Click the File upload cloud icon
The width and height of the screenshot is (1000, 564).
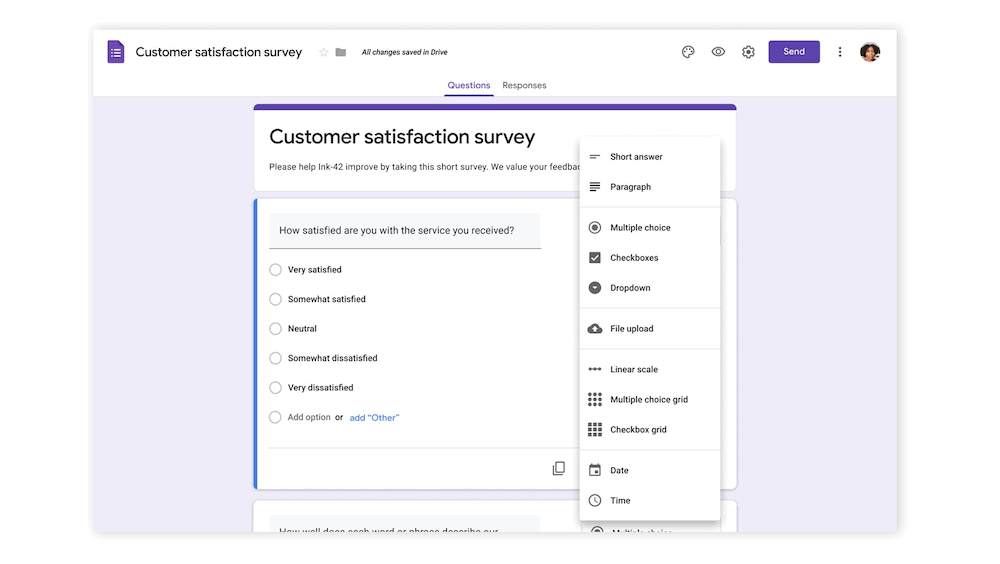[594, 328]
